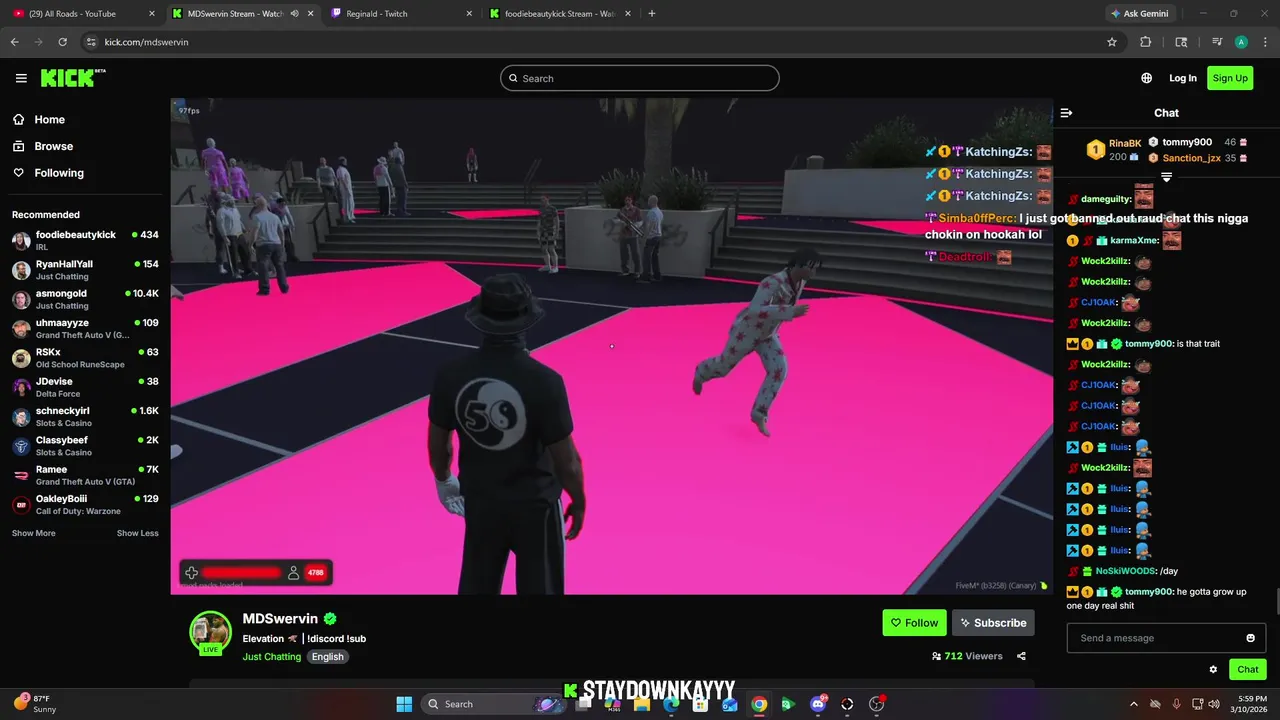Image resolution: width=1280 pixels, height=720 pixels.
Task: Go back in browser history
Action: 14,42
